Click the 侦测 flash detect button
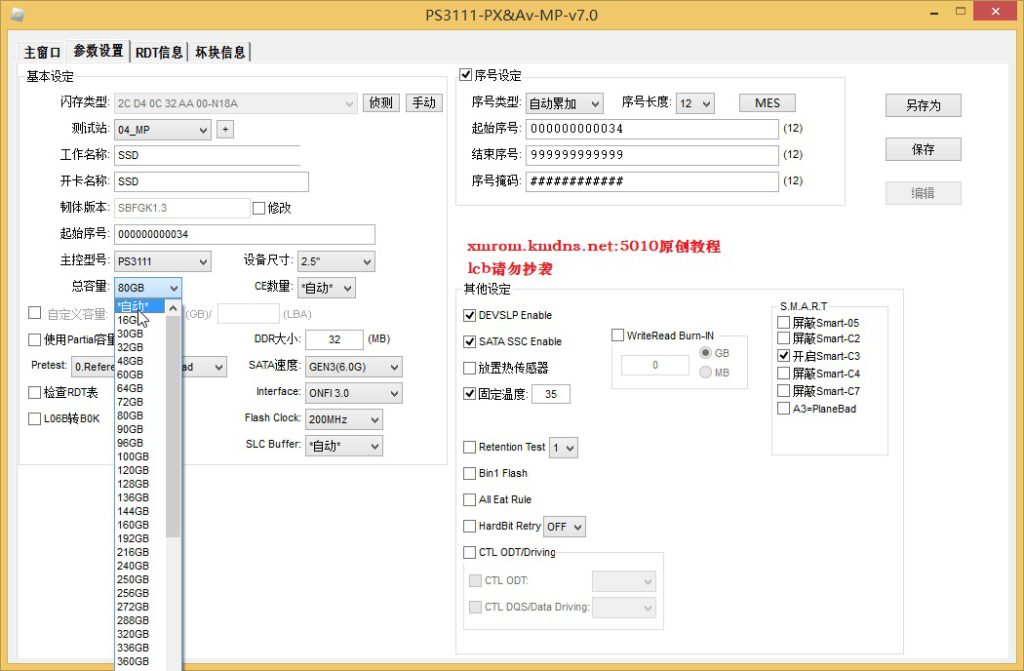Screen dimensions: 1024x671 click(x=382, y=103)
